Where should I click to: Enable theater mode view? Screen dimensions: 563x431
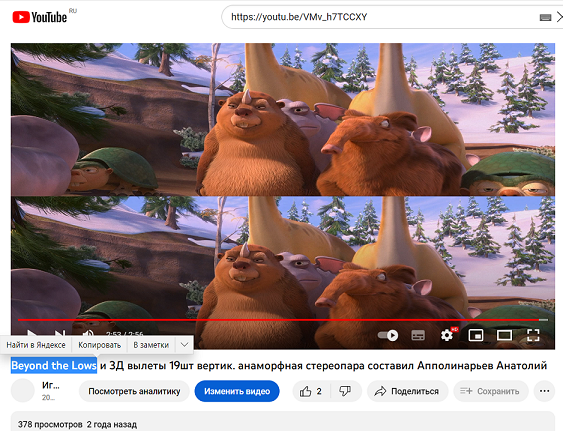pos(504,335)
